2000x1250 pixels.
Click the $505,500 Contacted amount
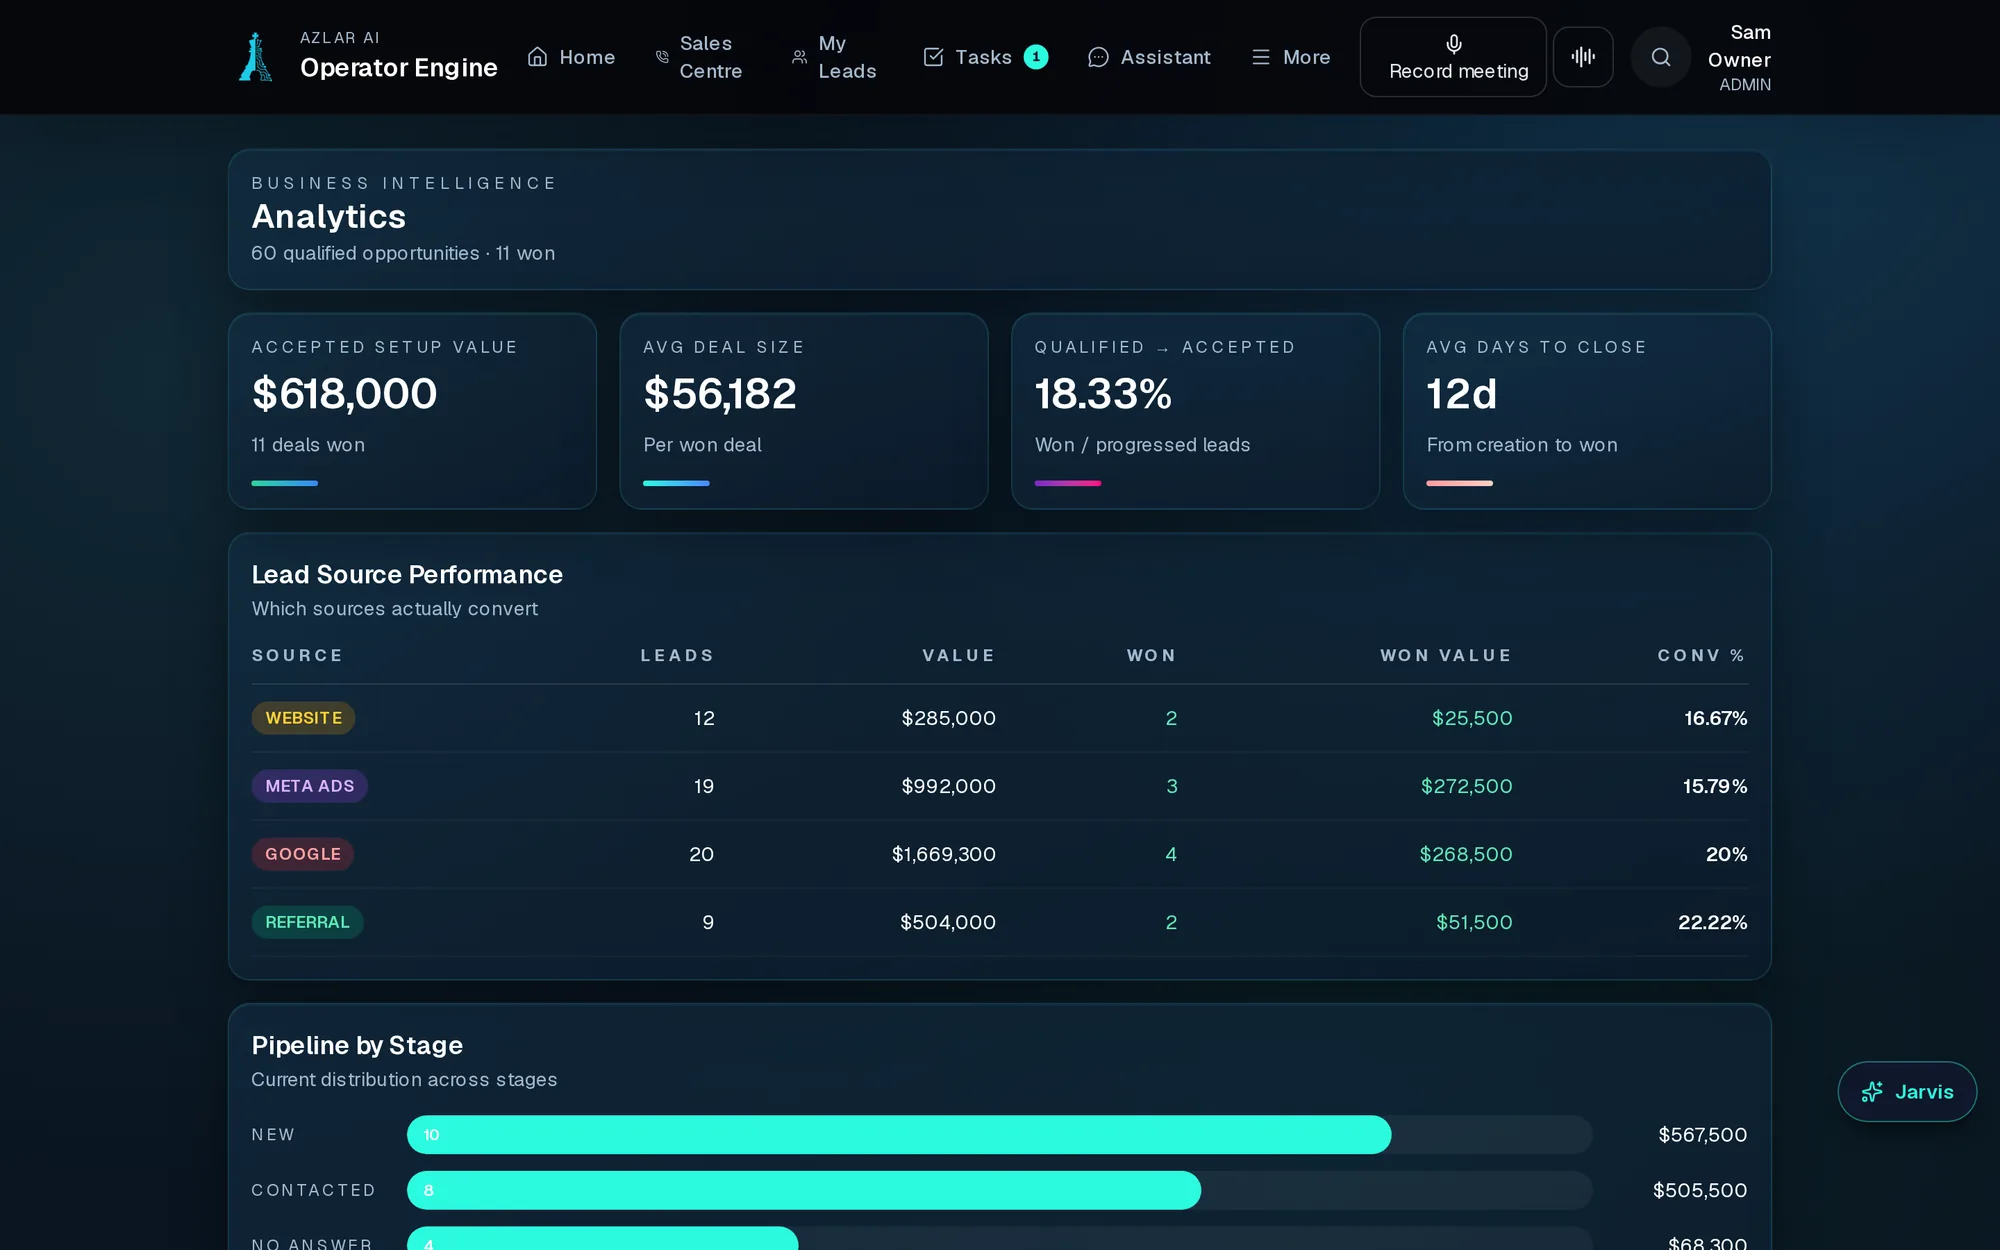1700,1190
